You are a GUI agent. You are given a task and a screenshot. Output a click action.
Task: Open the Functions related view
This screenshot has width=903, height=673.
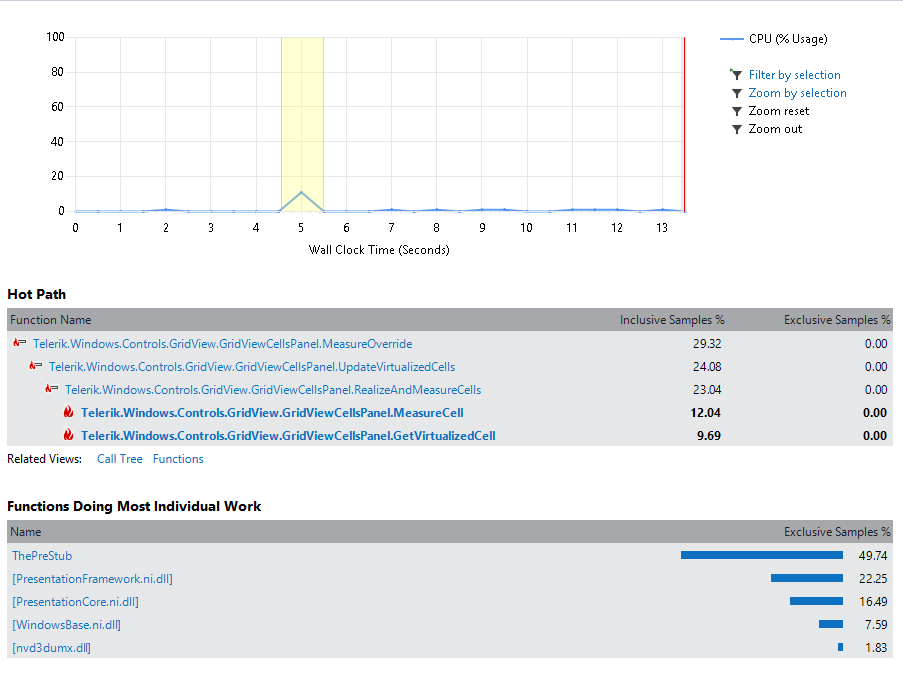tap(178, 459)
